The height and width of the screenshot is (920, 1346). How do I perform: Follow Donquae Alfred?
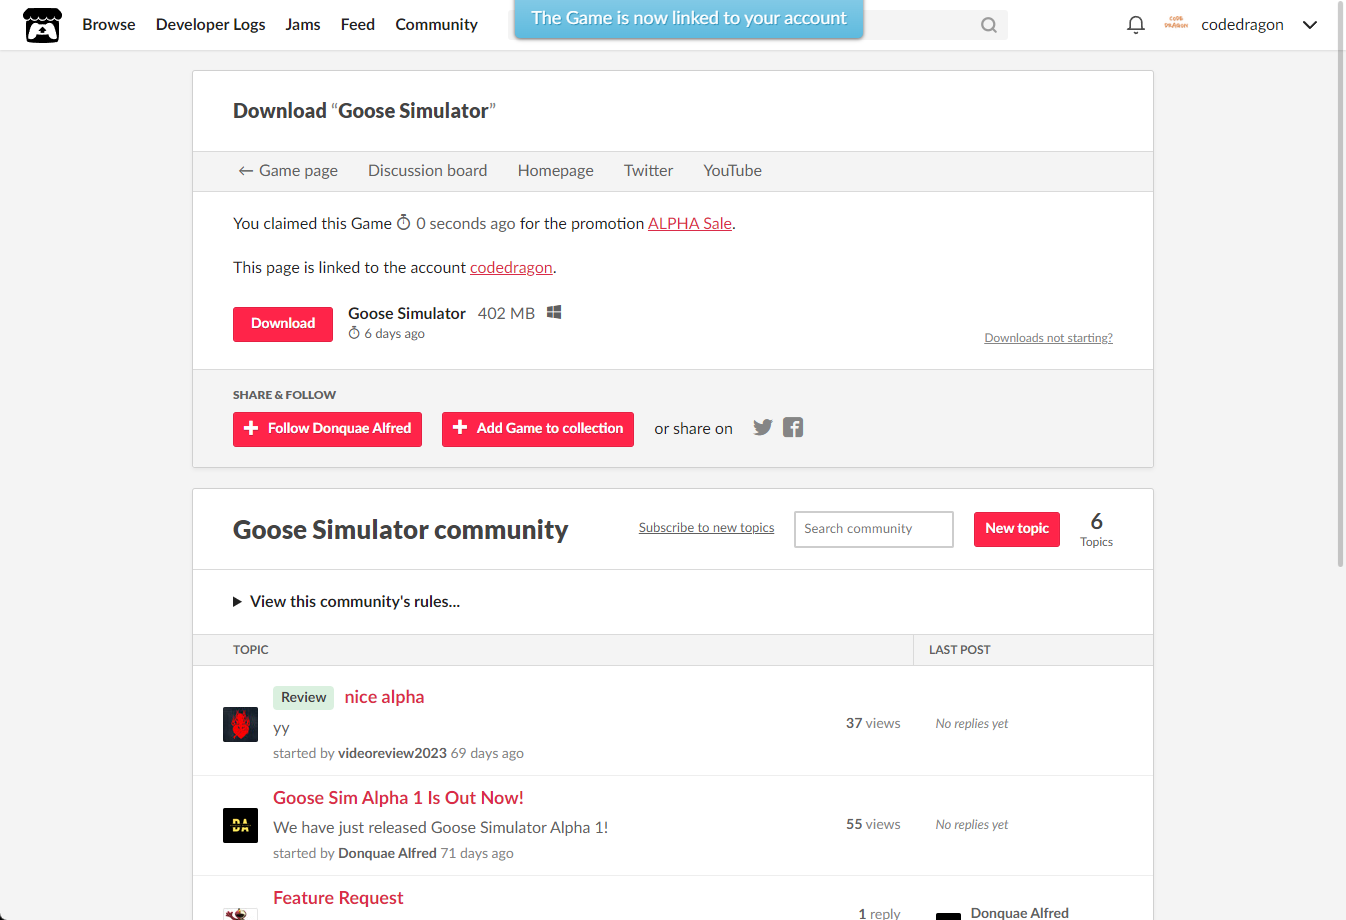pyautogui.click(x=328, y=429)
